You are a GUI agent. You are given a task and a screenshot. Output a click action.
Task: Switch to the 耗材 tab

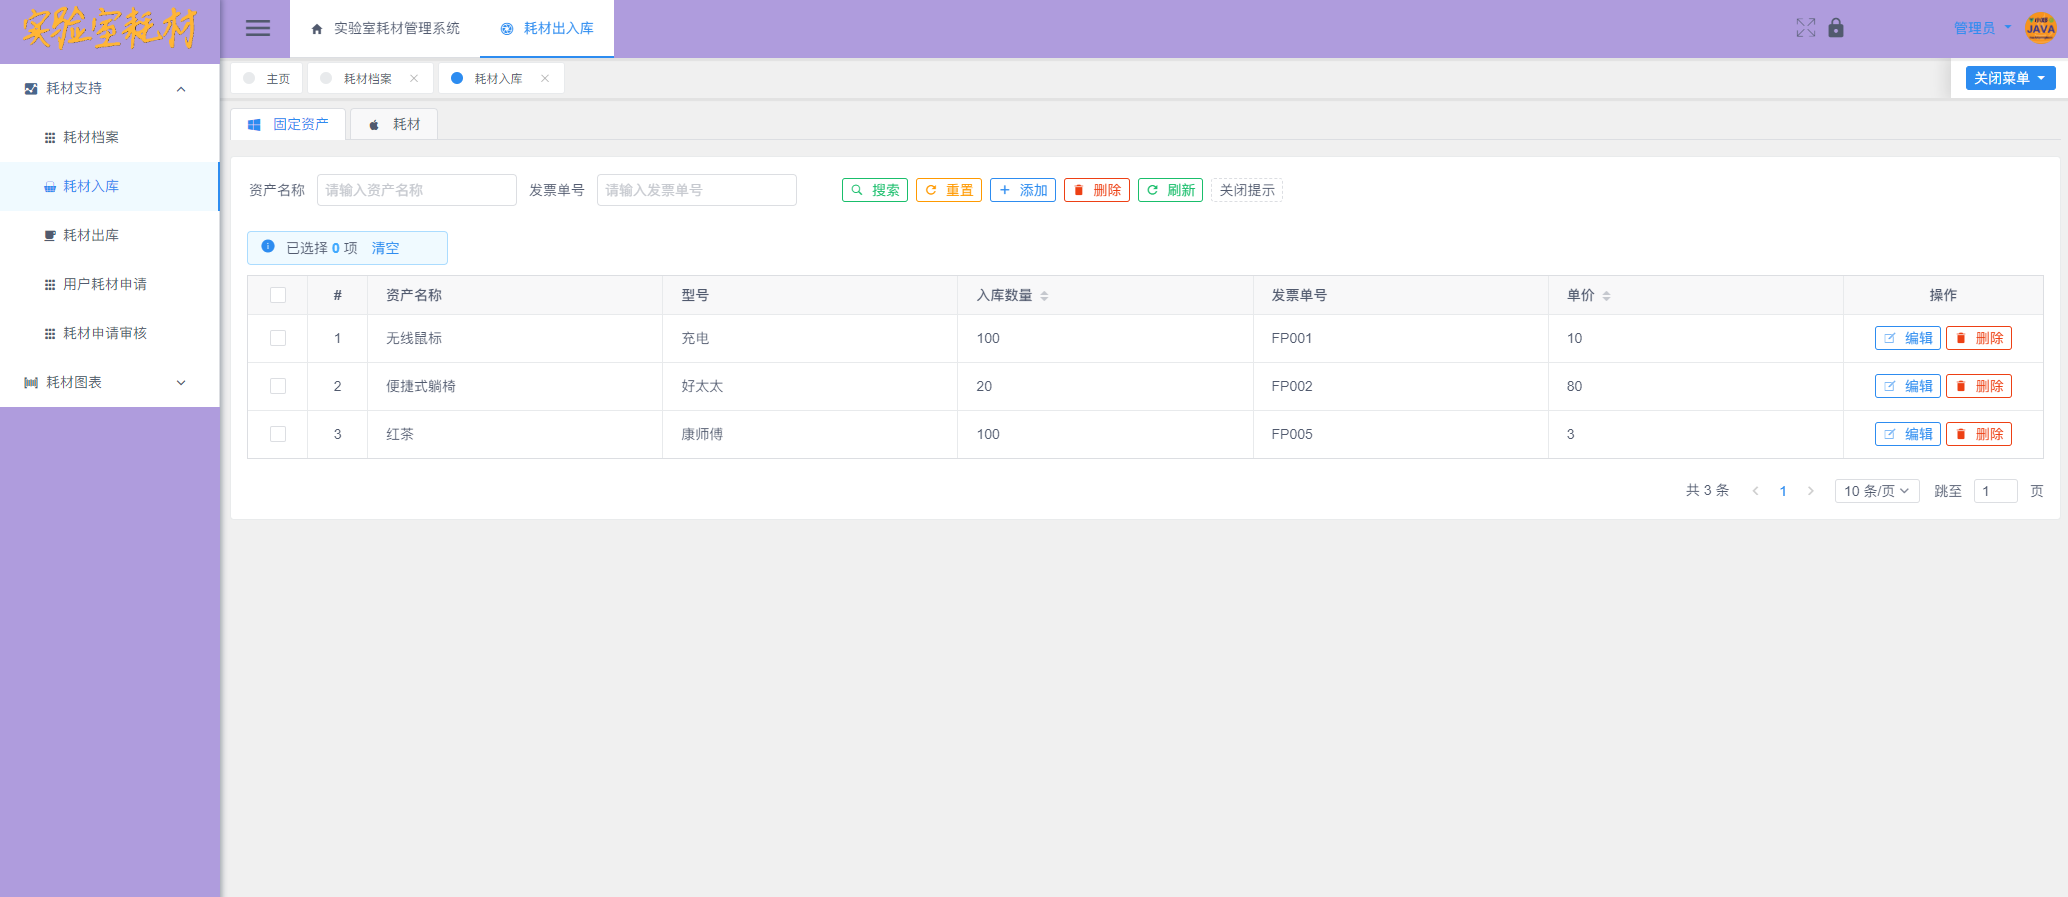(x=395, y=124)
